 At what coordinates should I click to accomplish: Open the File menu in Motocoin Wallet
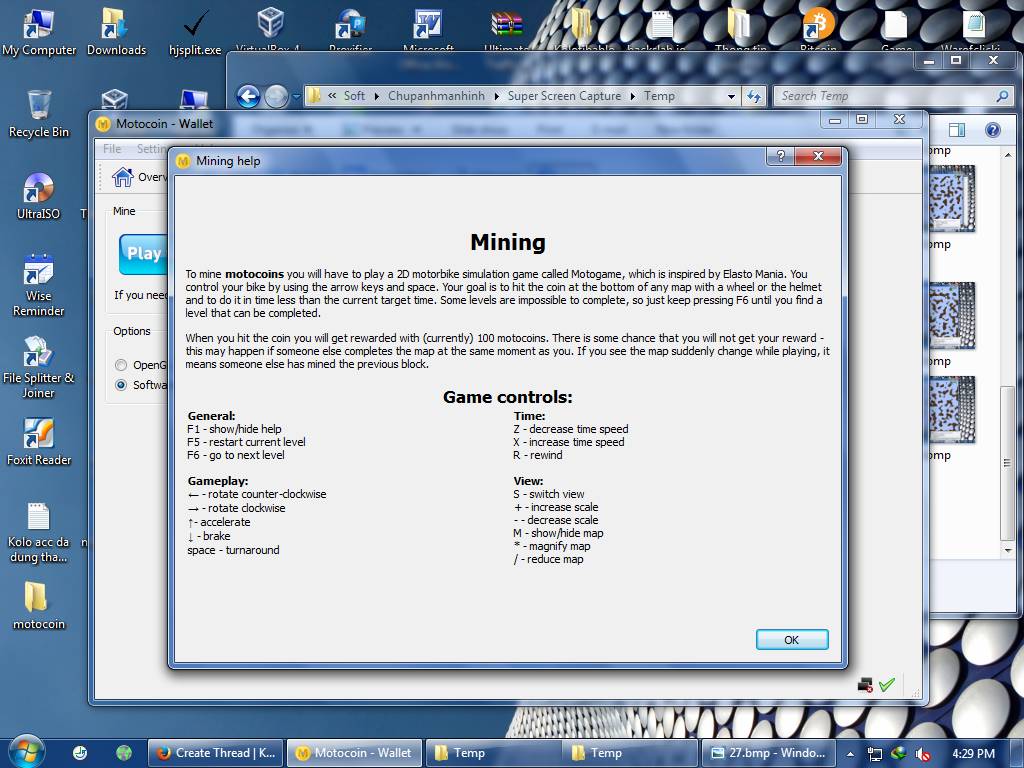[112, 149]
